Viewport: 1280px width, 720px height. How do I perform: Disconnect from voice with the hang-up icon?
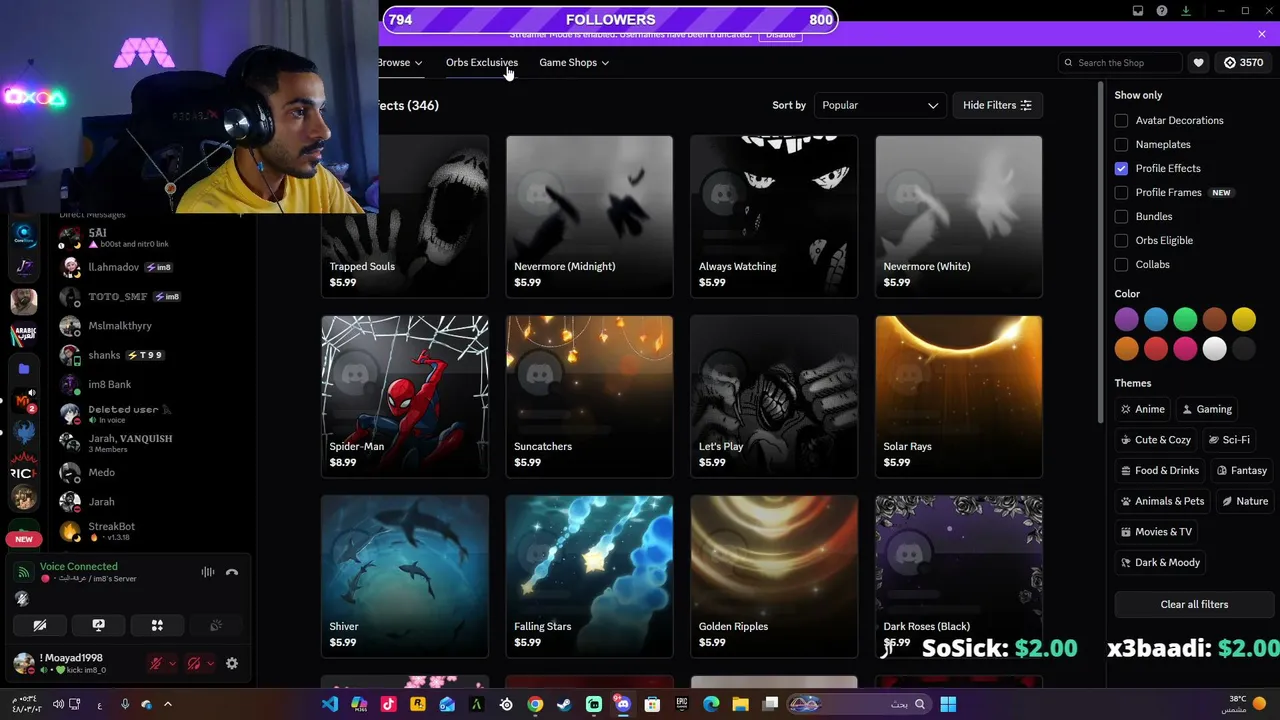[232, 572]
